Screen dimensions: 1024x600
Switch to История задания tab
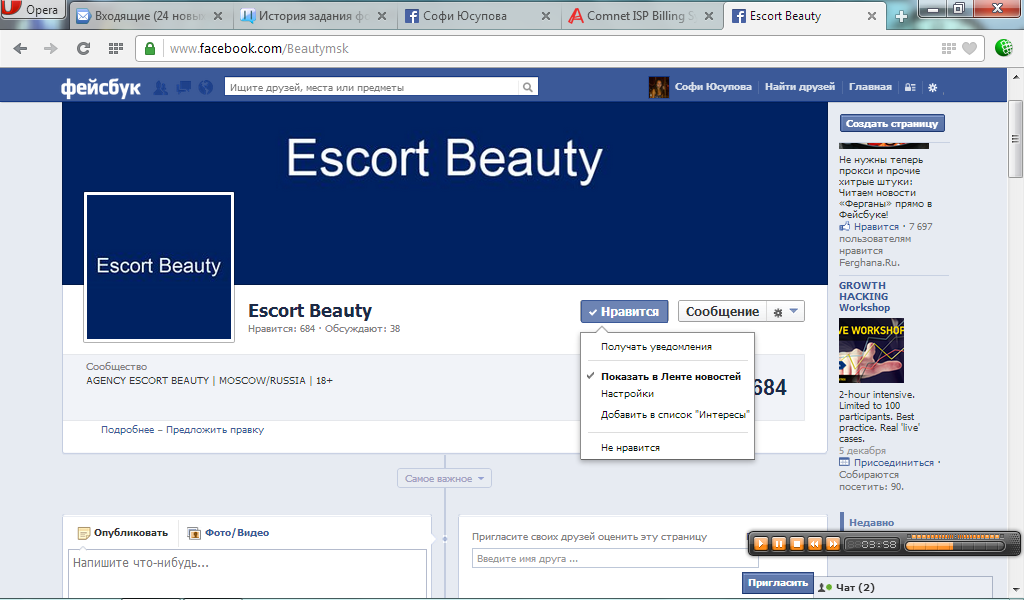tap(313, 16)
